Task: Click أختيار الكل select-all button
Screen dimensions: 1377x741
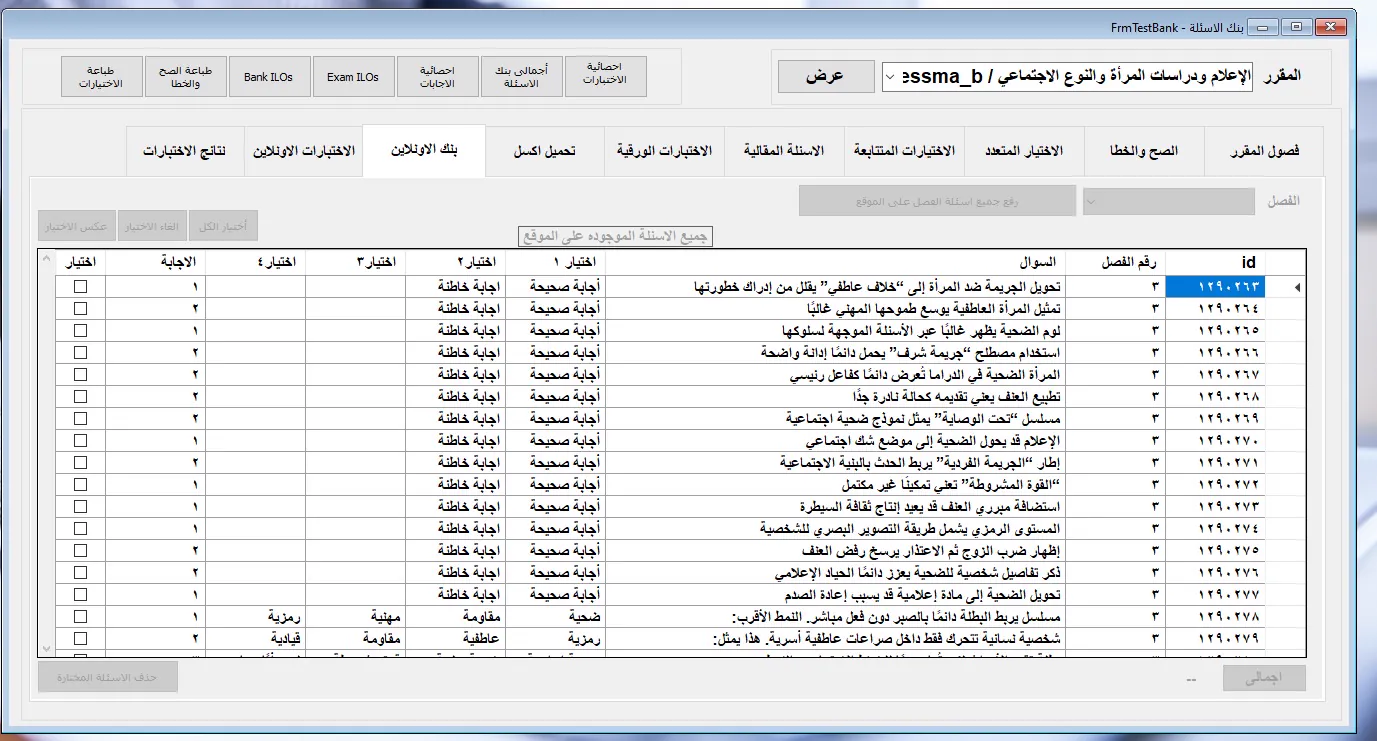Action: (x=224, y=226)
